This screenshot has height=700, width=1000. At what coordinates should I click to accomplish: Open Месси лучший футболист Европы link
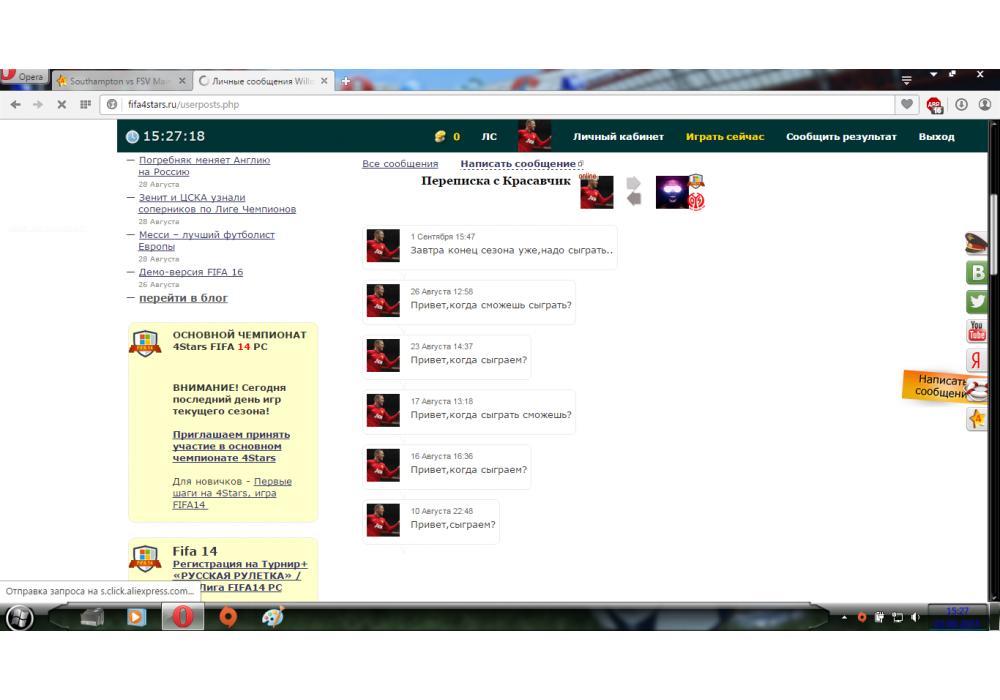click(207, 240)
